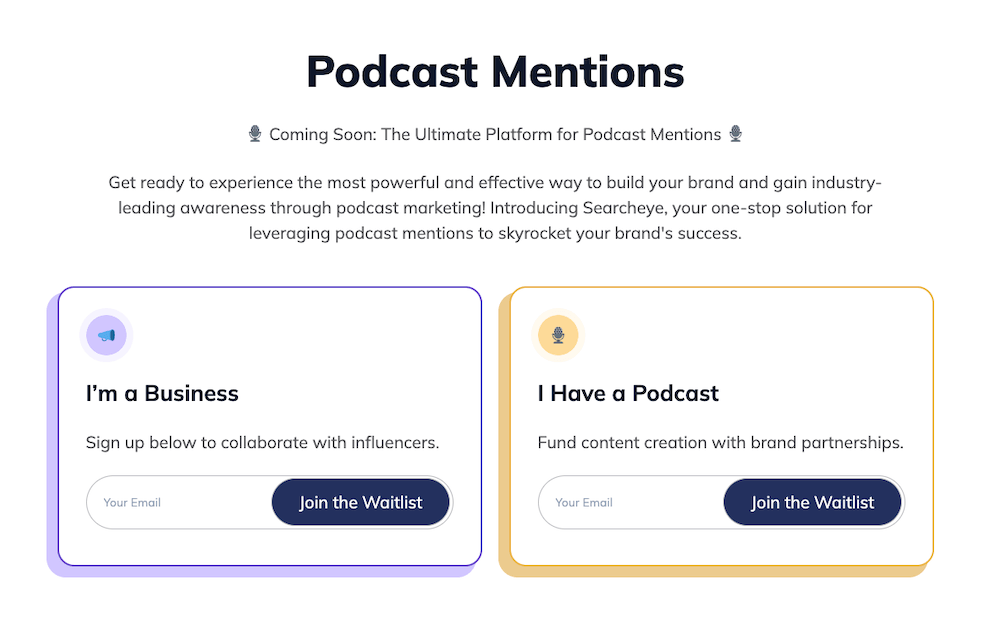Click the Your Email field on the podcast card
This screenshot has width=1000, height=629.
point(620,502)
